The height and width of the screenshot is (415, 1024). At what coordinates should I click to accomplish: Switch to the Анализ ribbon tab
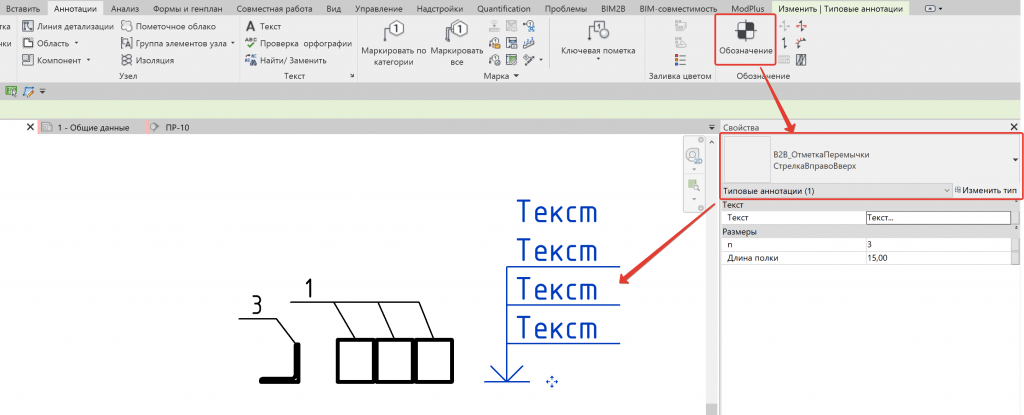pyautogui.click(x=124, y=8)
